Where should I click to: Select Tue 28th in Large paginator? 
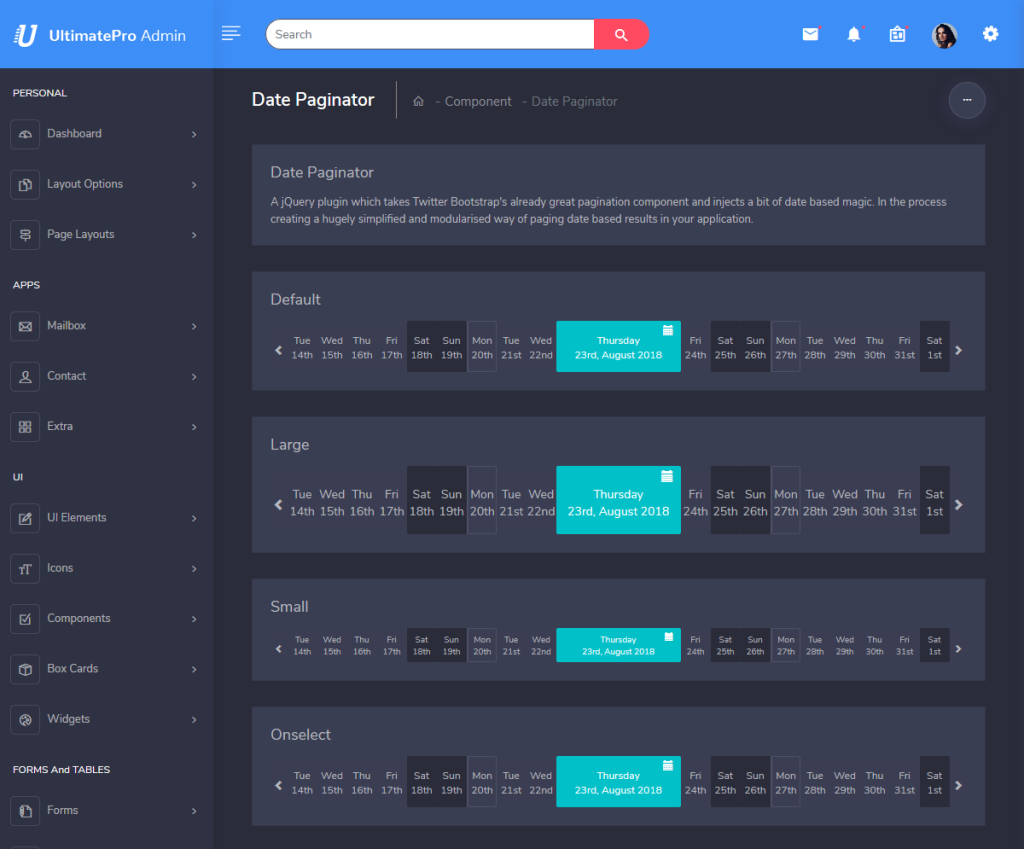[815, 502]
